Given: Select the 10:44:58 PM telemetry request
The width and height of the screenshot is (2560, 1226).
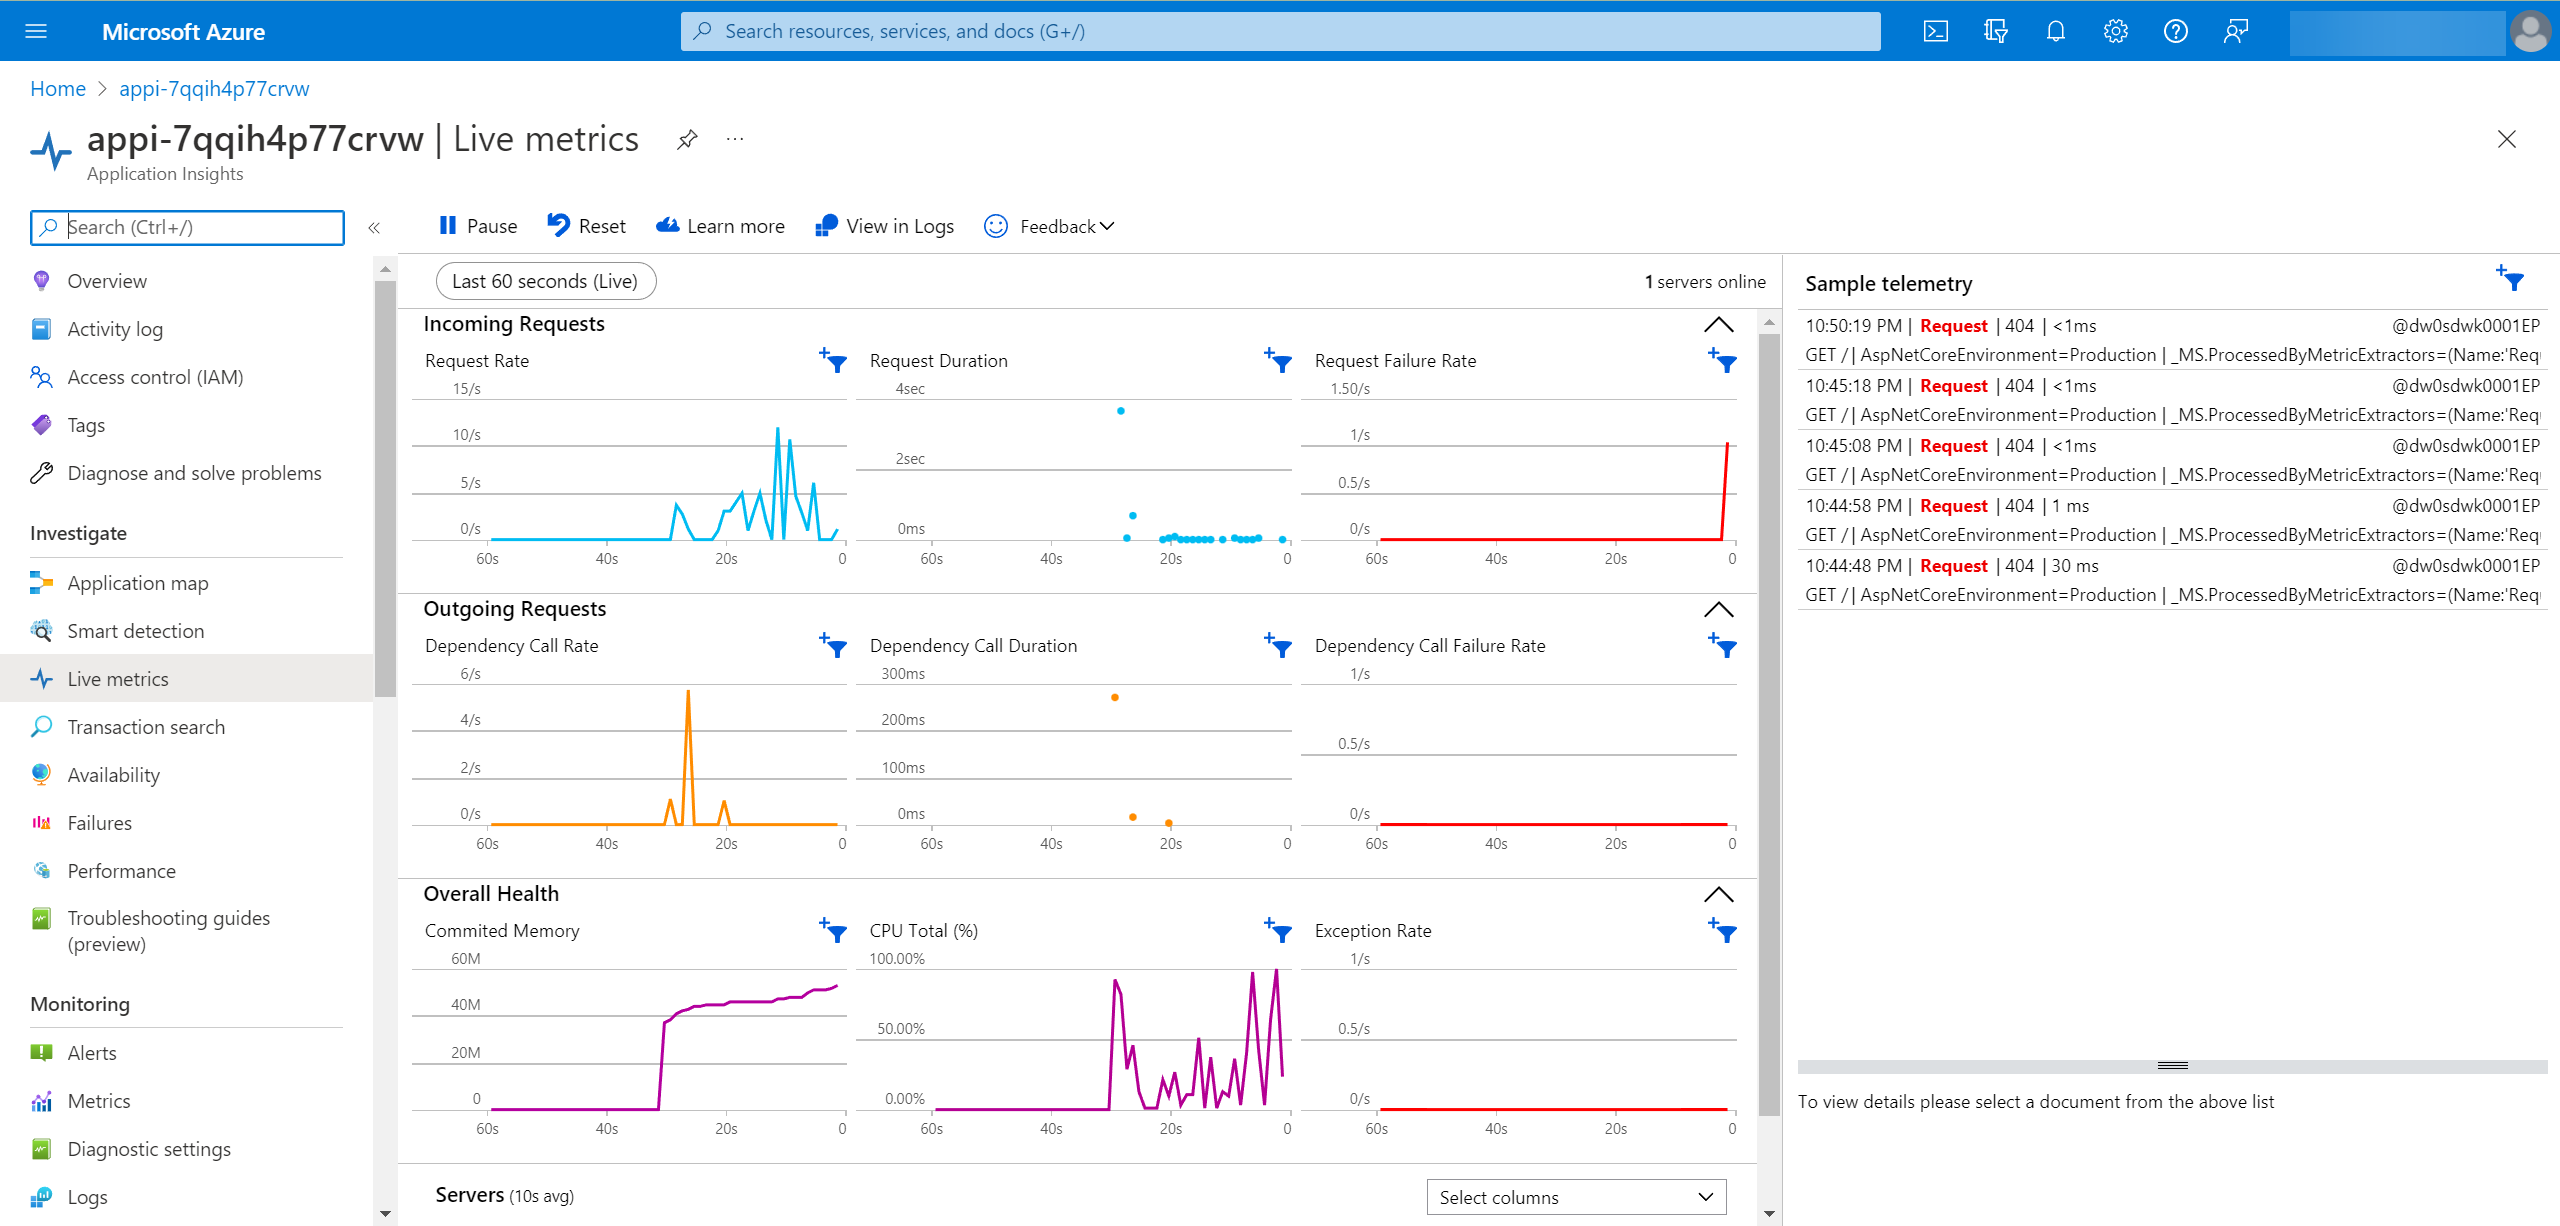Looking at the screenshot, I should 2172,520.
